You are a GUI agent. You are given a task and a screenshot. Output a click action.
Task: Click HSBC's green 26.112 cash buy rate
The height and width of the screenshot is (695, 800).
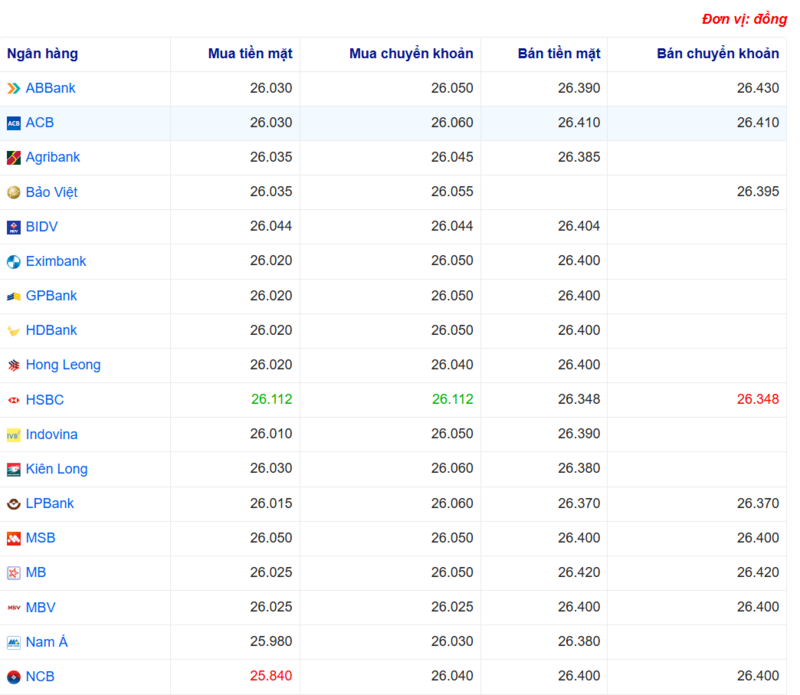(x=271, y=400)
